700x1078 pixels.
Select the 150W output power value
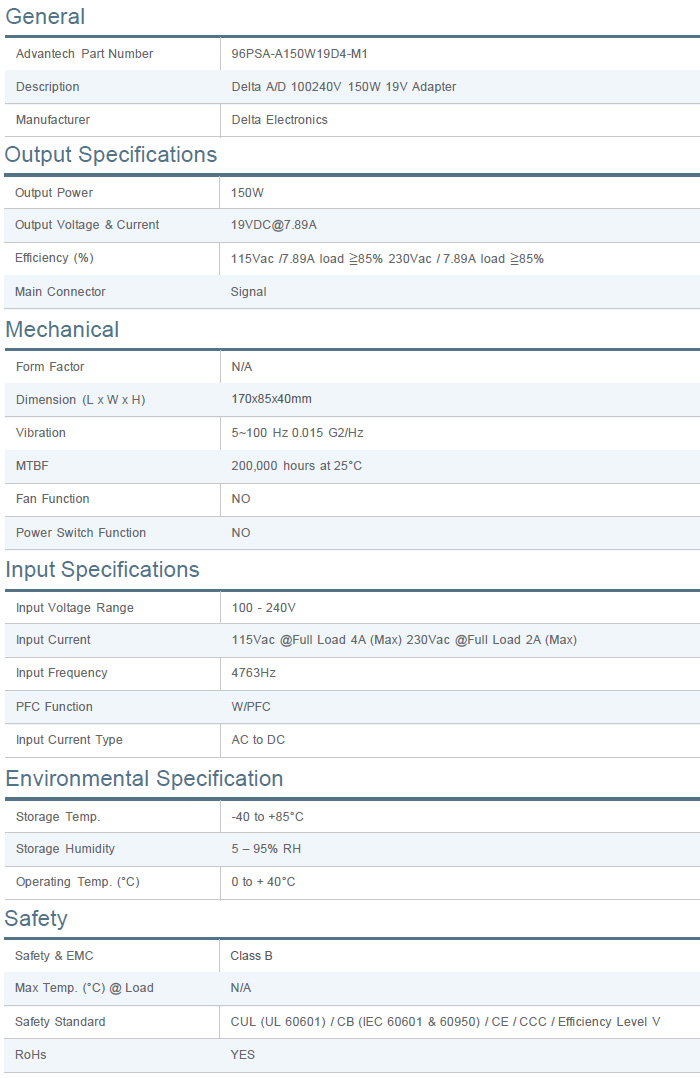click(x=247, y=193)
